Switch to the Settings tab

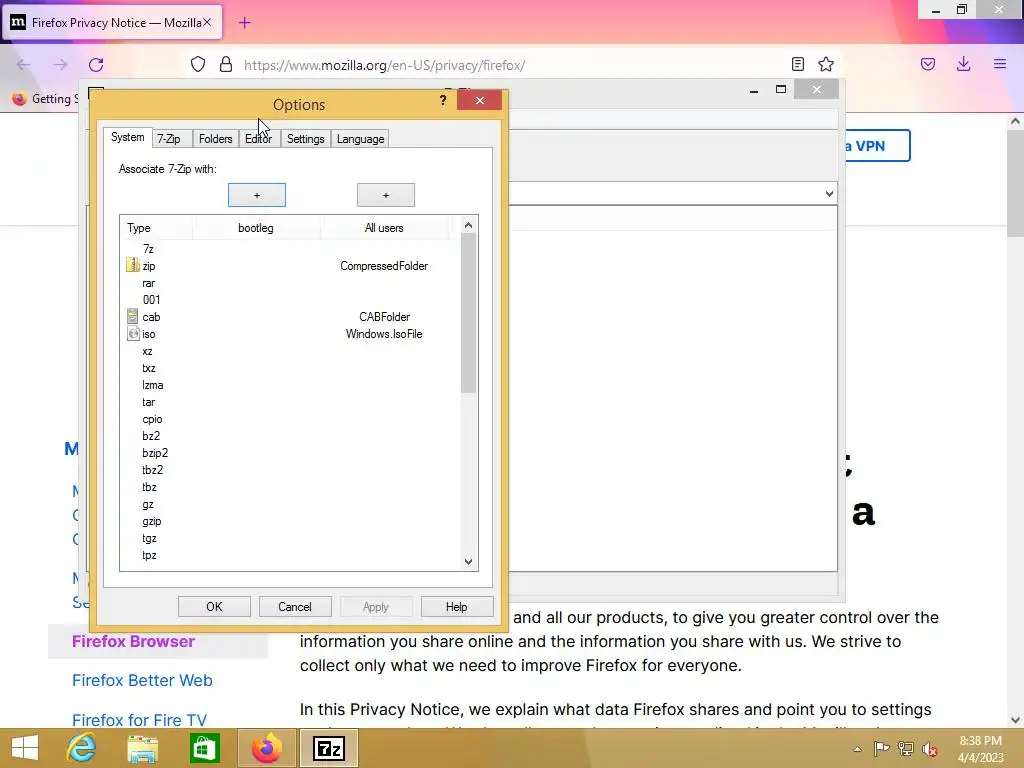pos(306,139)
